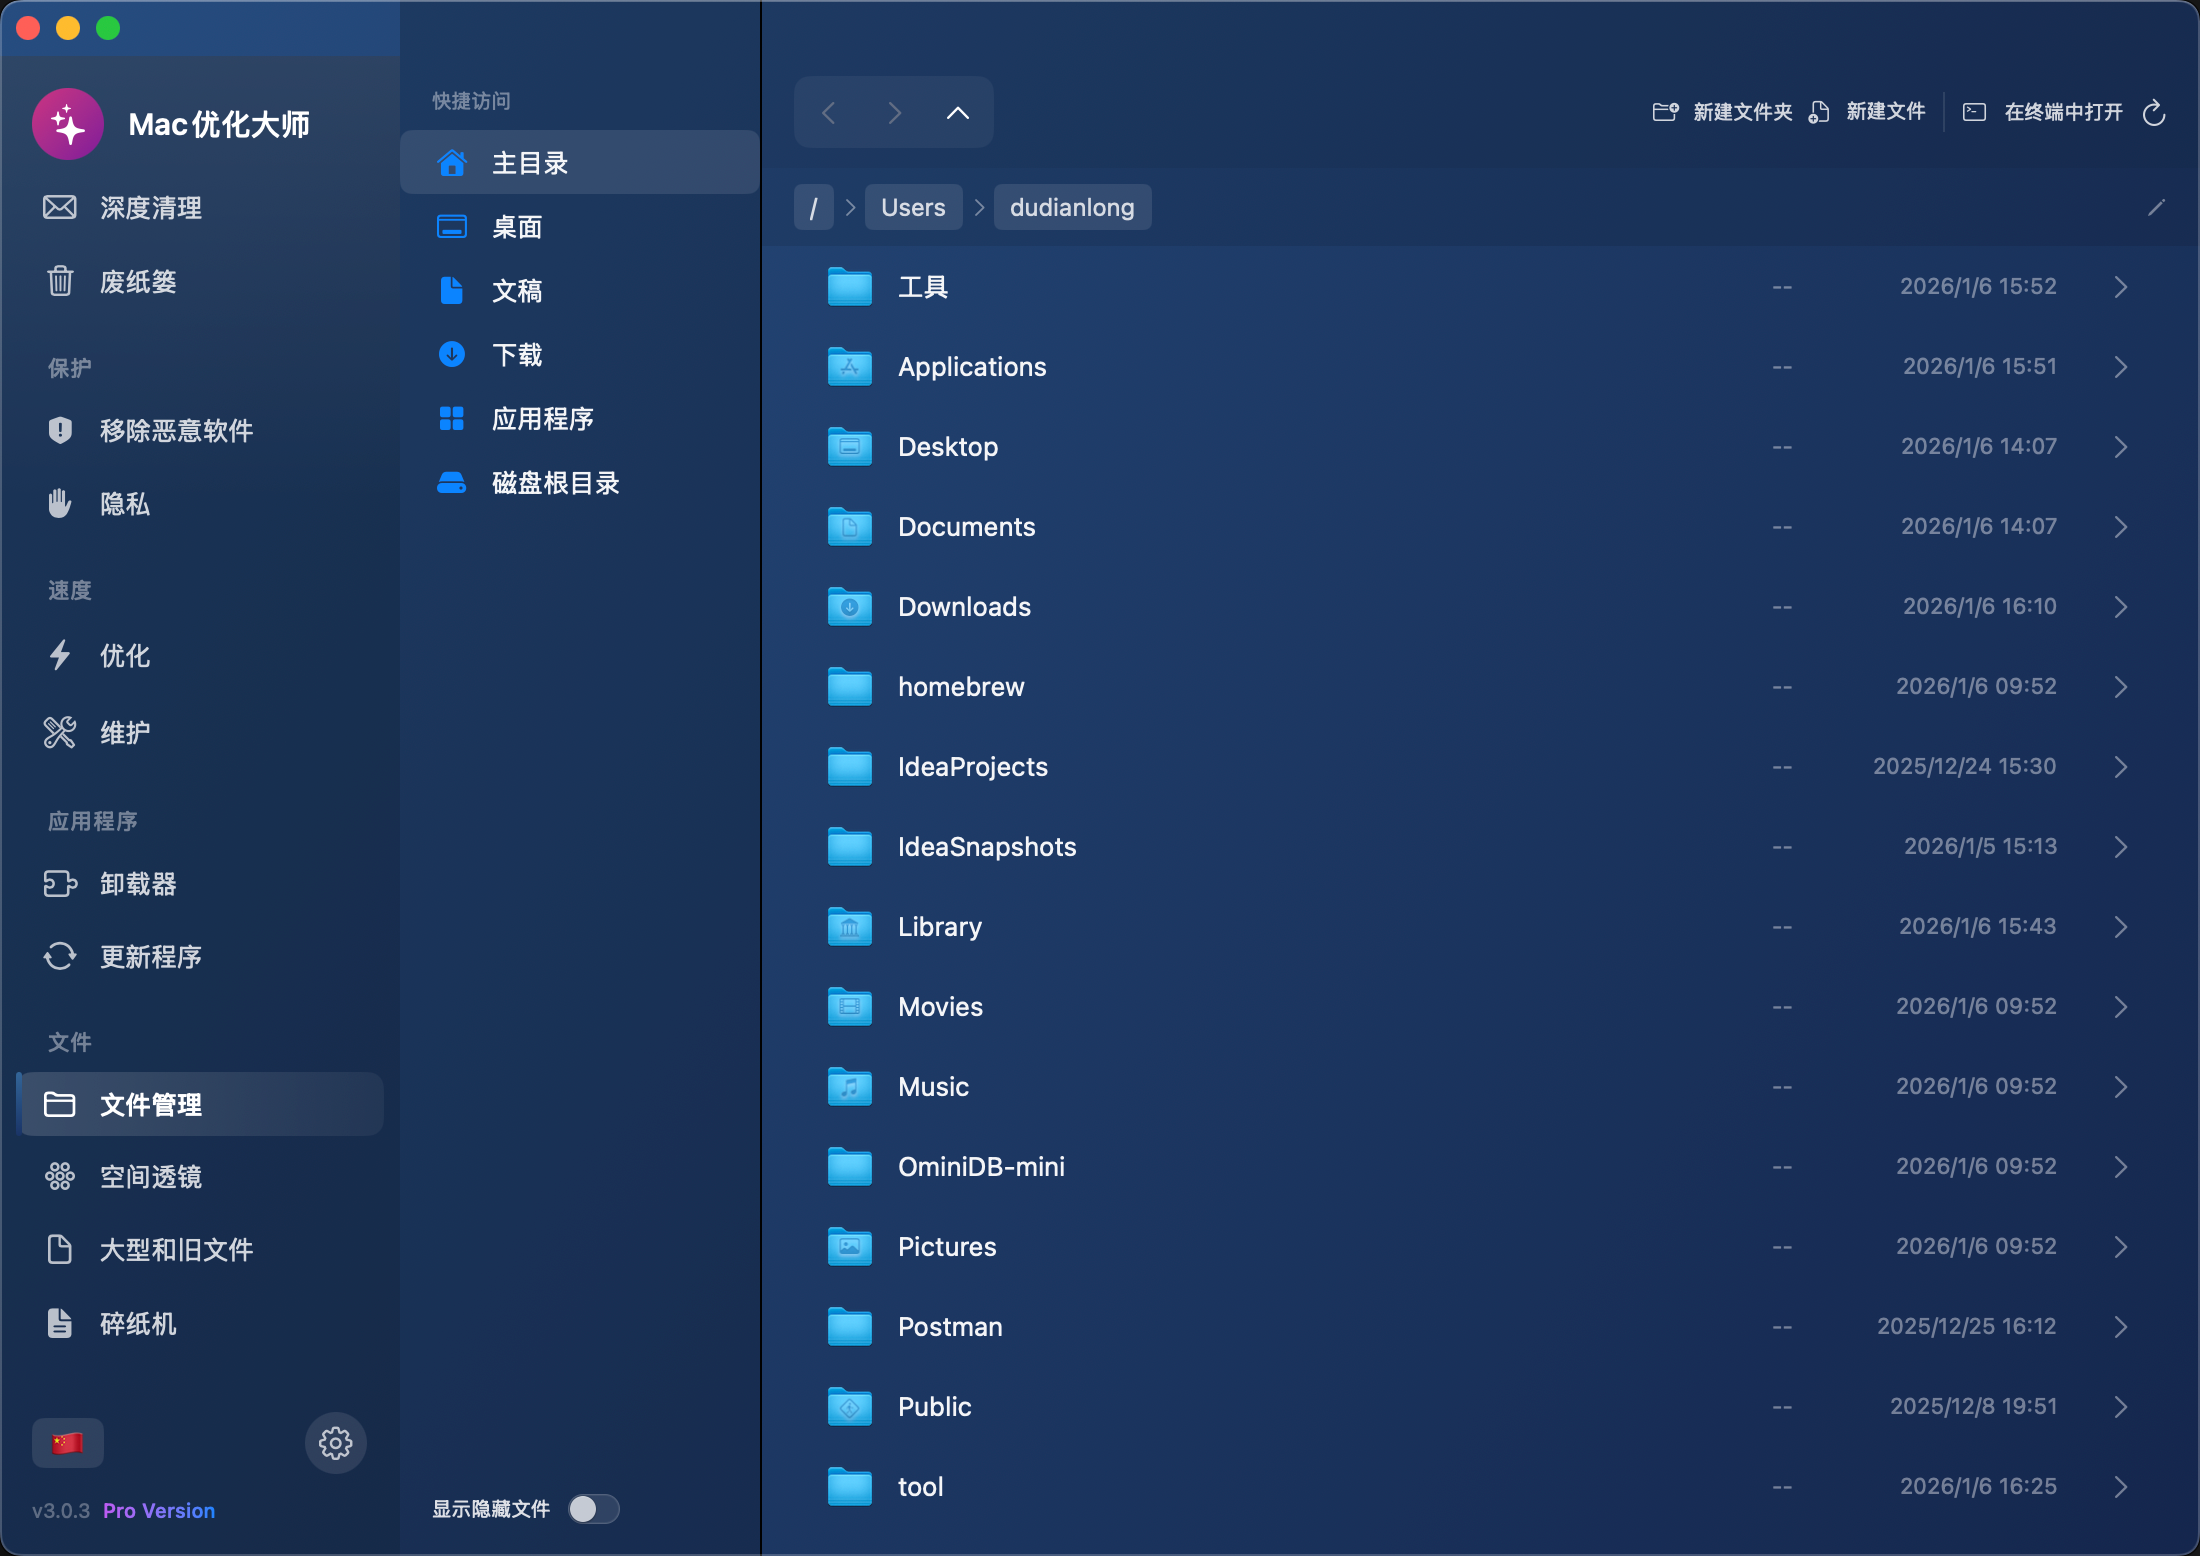Click the refresh icon in the toolbar
Image resolution: width=2200 pixels, height=1556 pixels.
point(2154,113)
